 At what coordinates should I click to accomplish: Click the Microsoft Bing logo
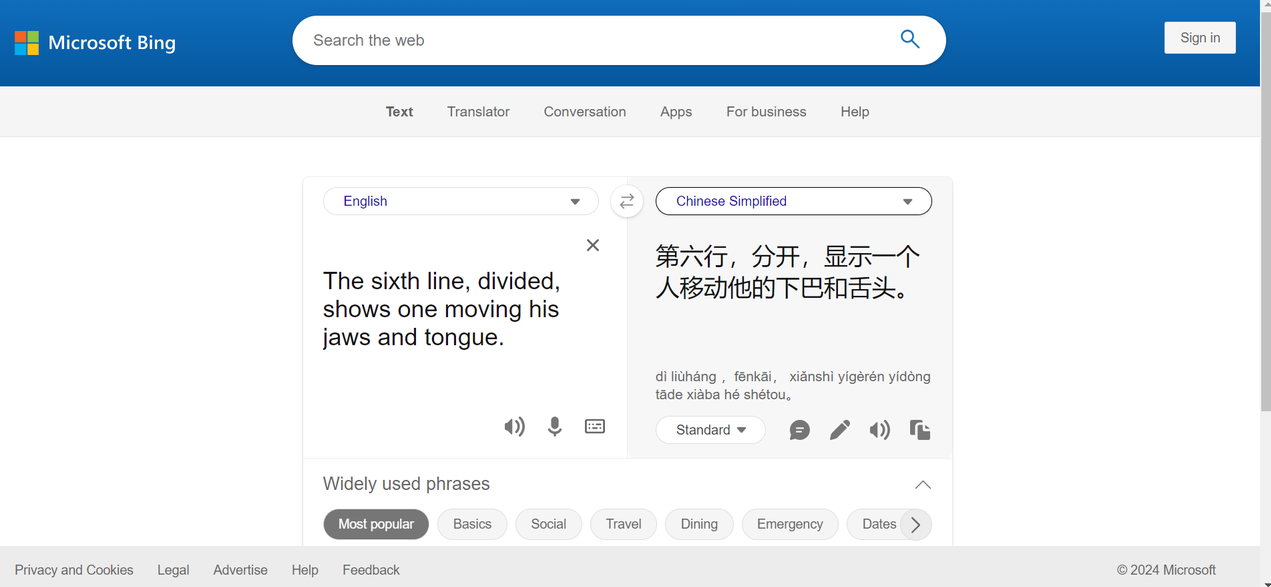(x=95, y=43)
